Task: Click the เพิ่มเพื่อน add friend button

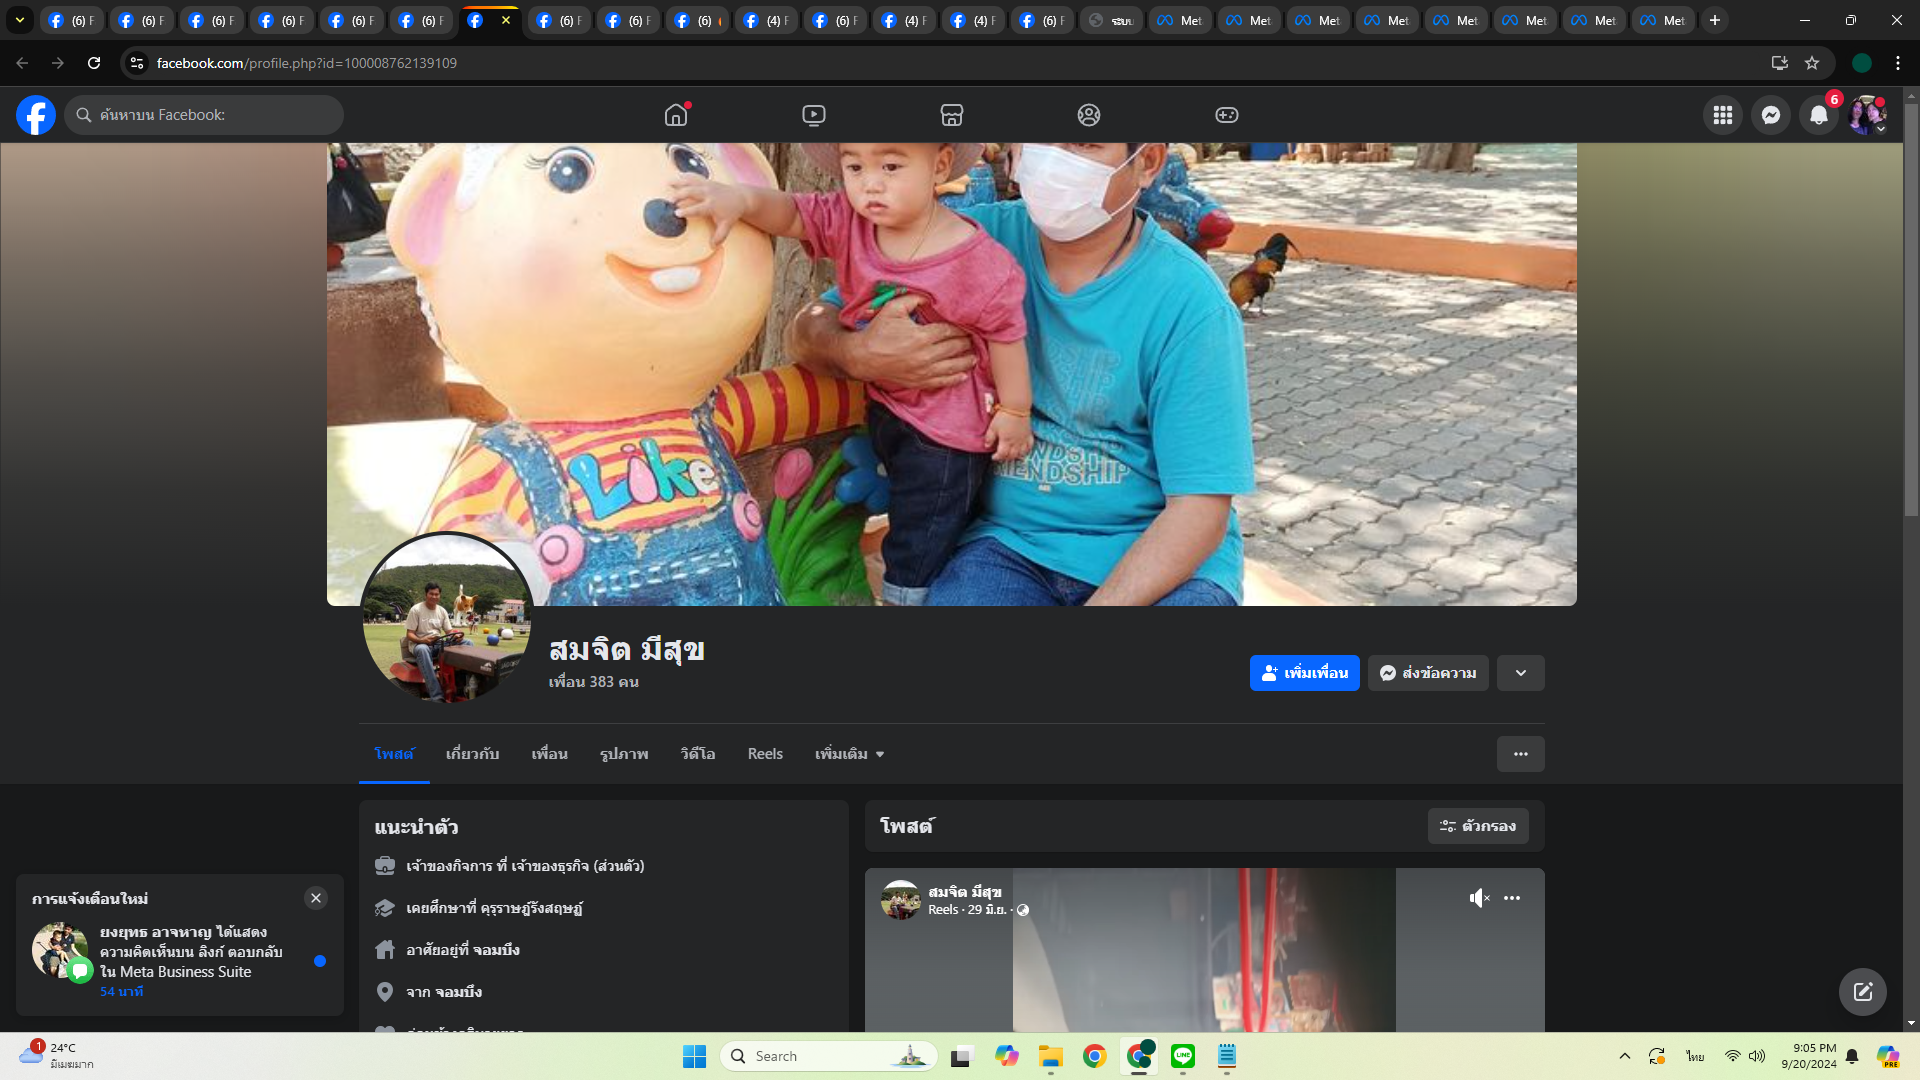Action: (1304, 673)
